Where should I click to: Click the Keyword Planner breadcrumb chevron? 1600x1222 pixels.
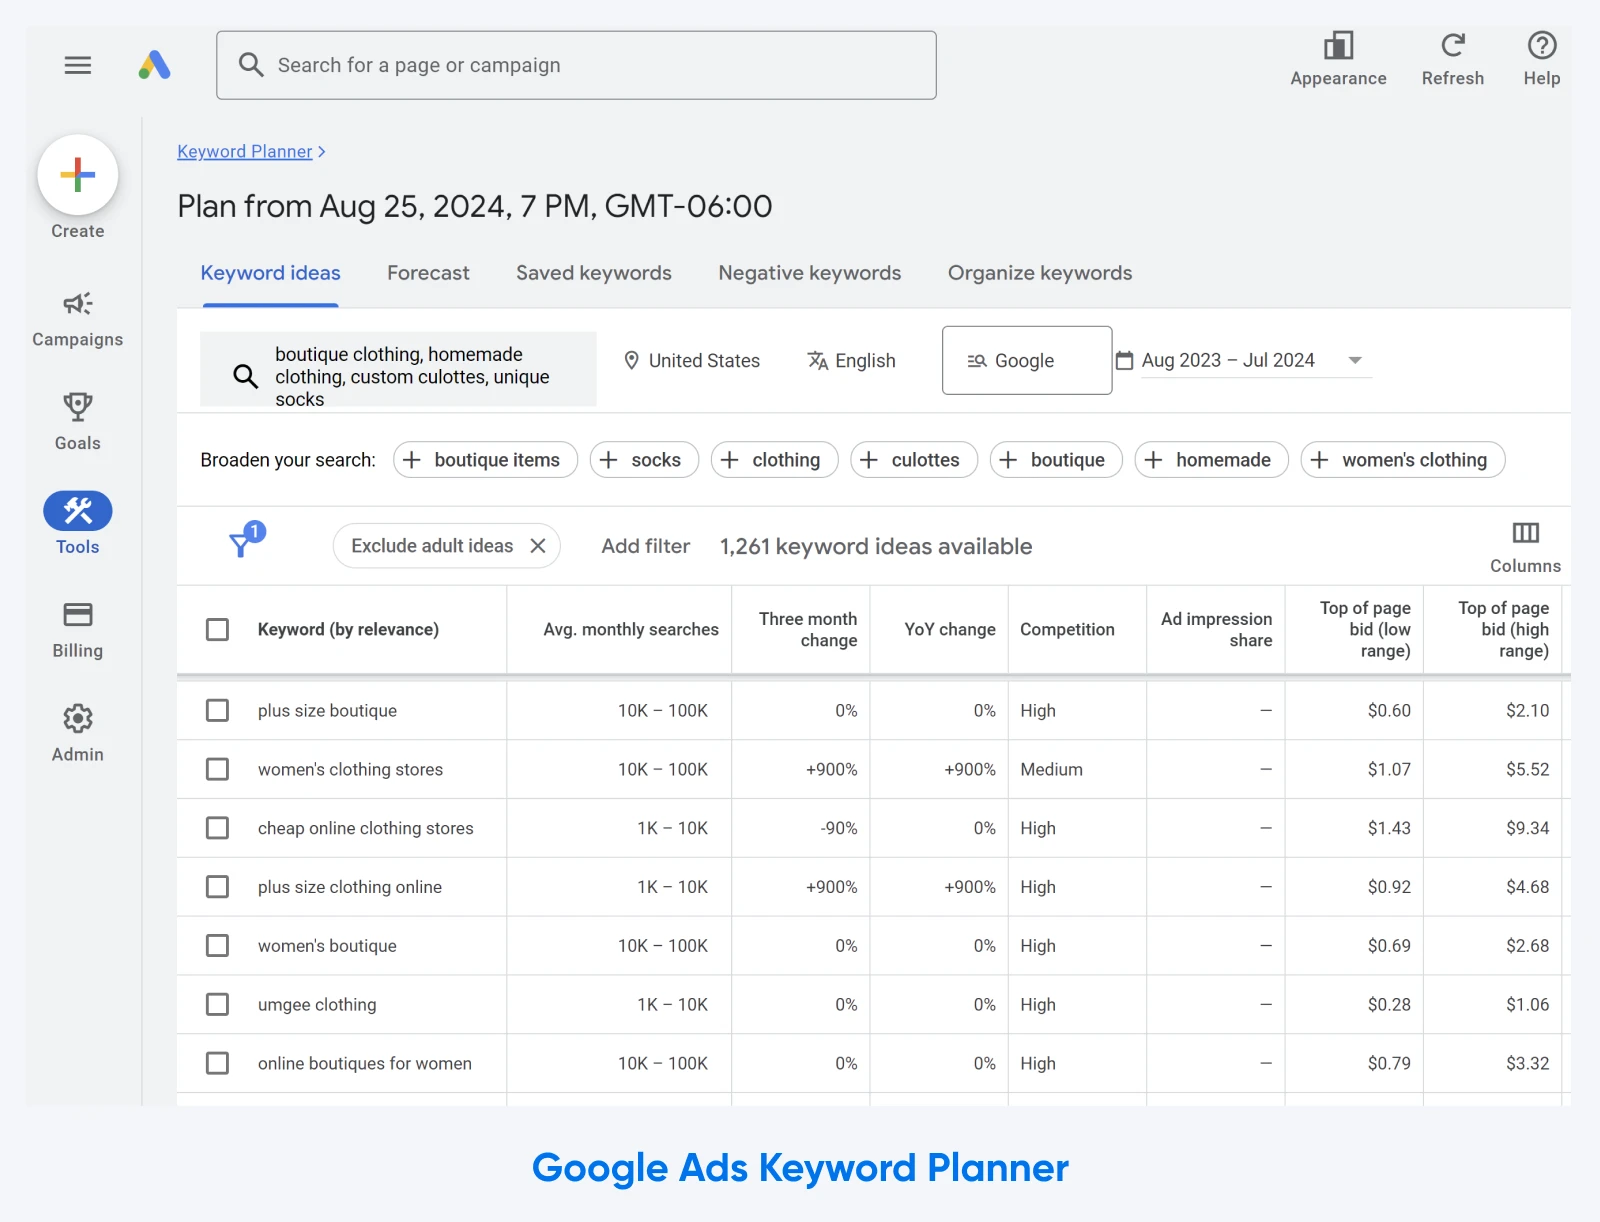(x=322, y=152)
